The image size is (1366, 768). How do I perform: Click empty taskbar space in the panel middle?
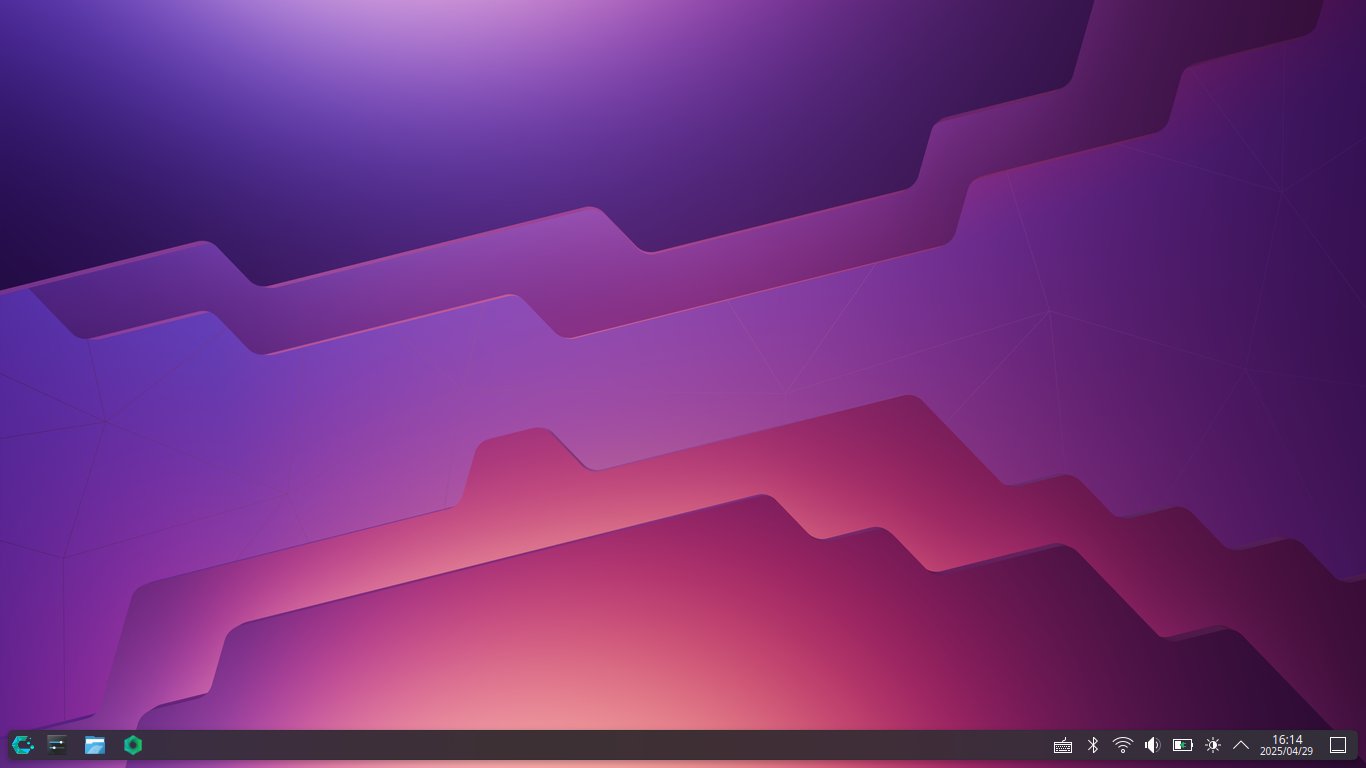click(600, 745)
